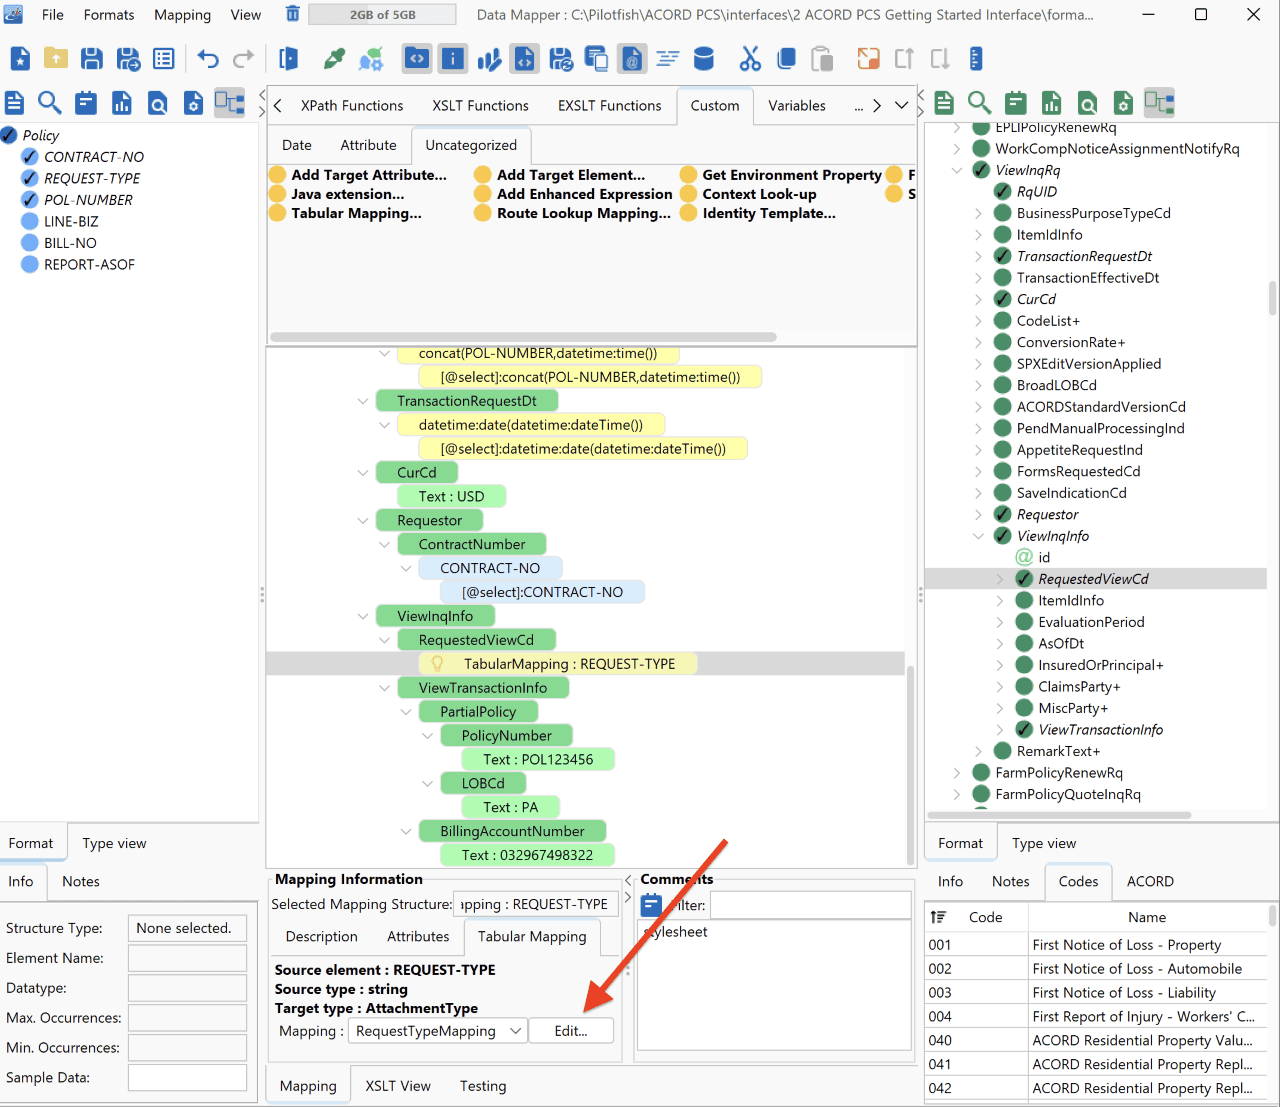Click the green eyedropper toolbar icon
This screenshot has width=1280, height=1107.
click(334, 59)
